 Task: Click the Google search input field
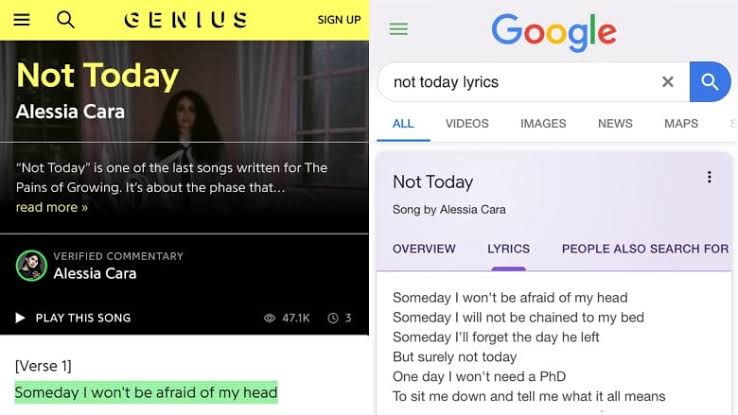tap(522, 82)
